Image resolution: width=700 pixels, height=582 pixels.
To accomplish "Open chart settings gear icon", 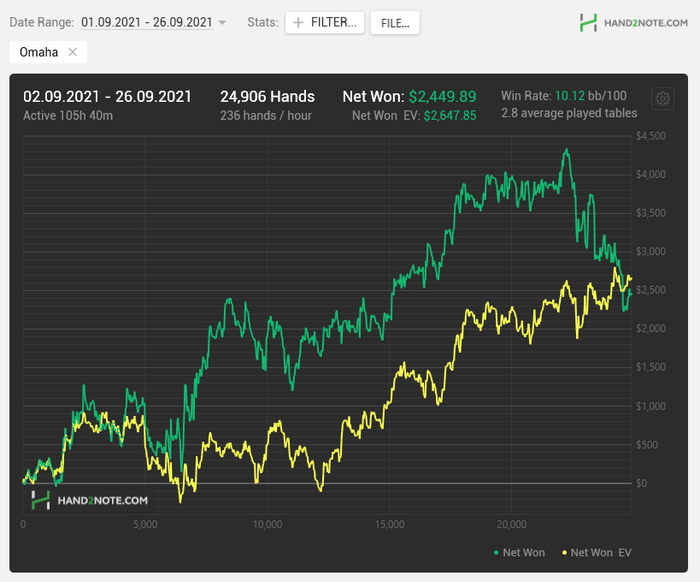I will pyautogui.click(x=662, y=98).
